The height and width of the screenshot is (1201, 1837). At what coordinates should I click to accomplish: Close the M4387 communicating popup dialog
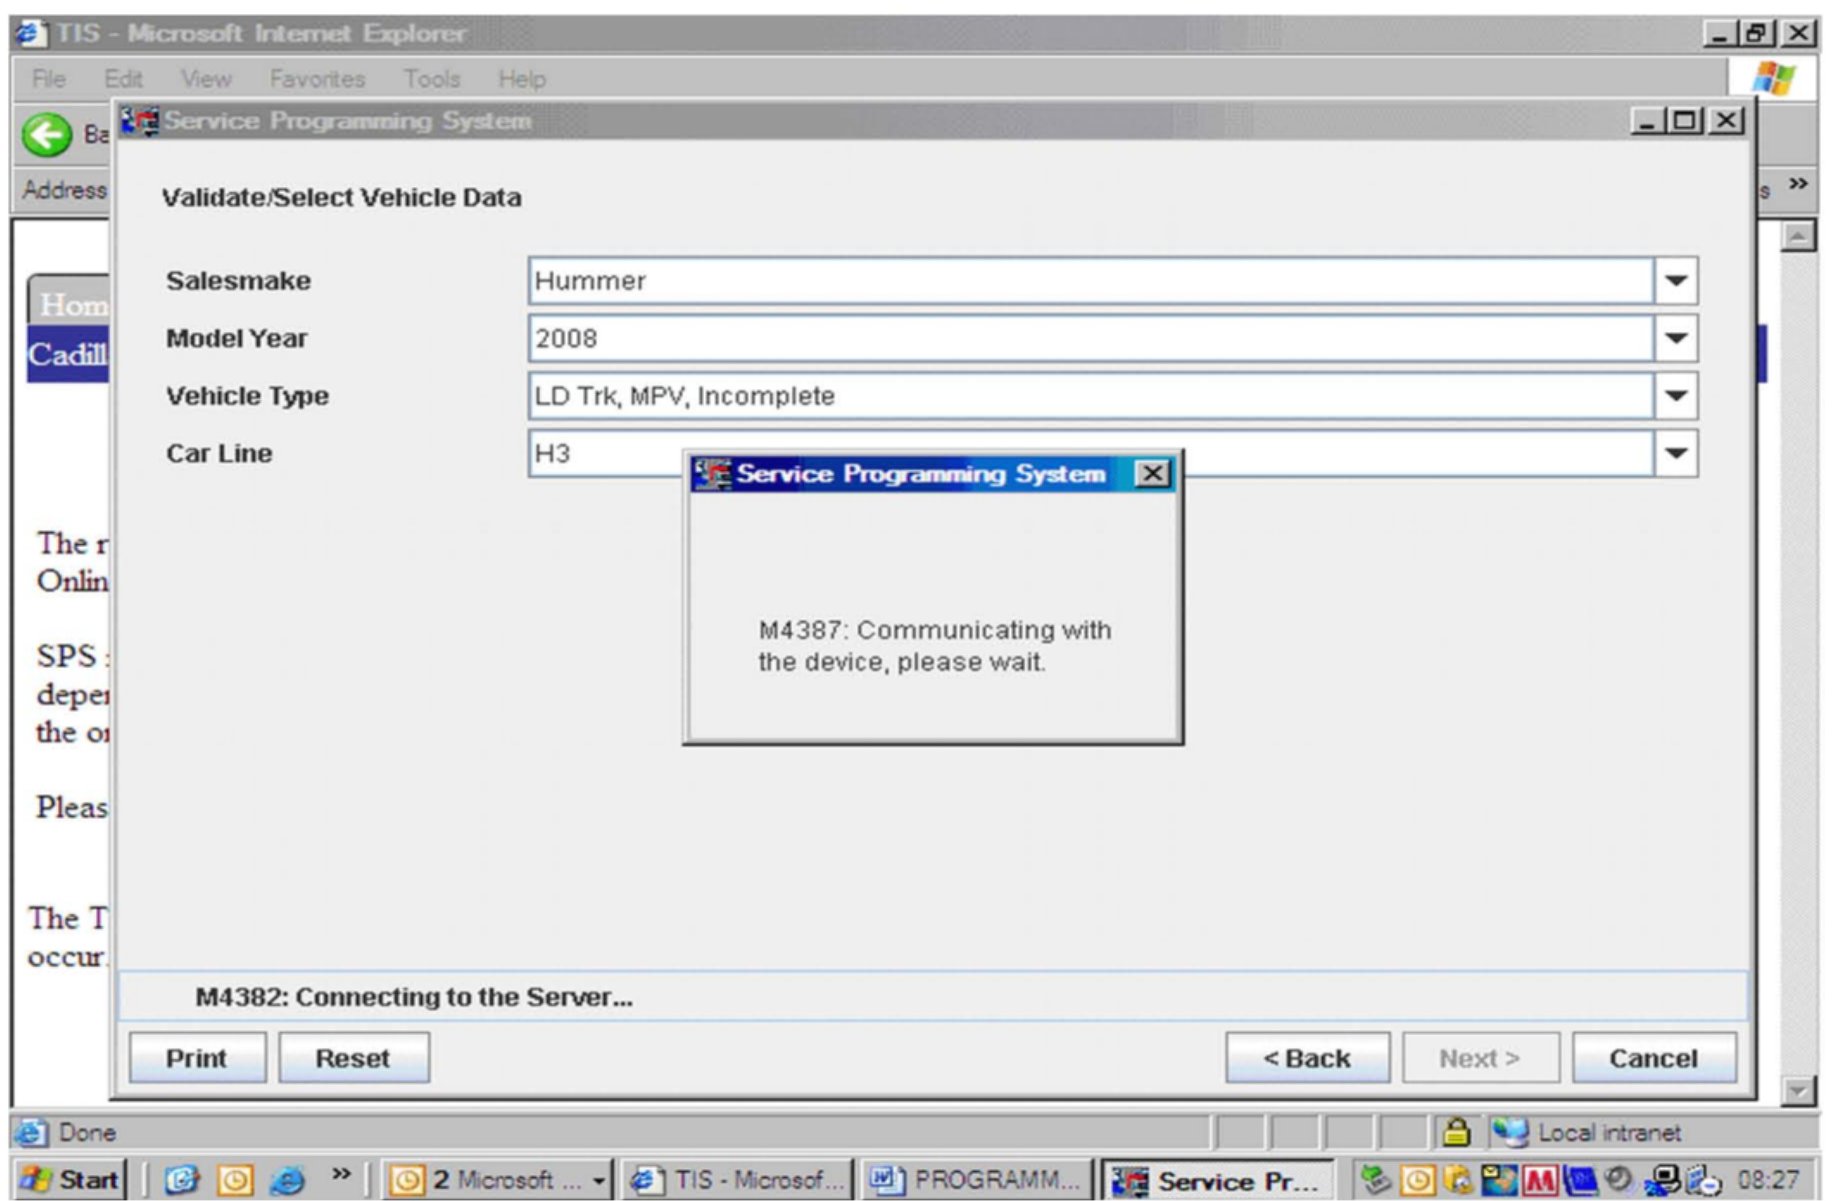pyautogui.click(x=1152, y=473)
